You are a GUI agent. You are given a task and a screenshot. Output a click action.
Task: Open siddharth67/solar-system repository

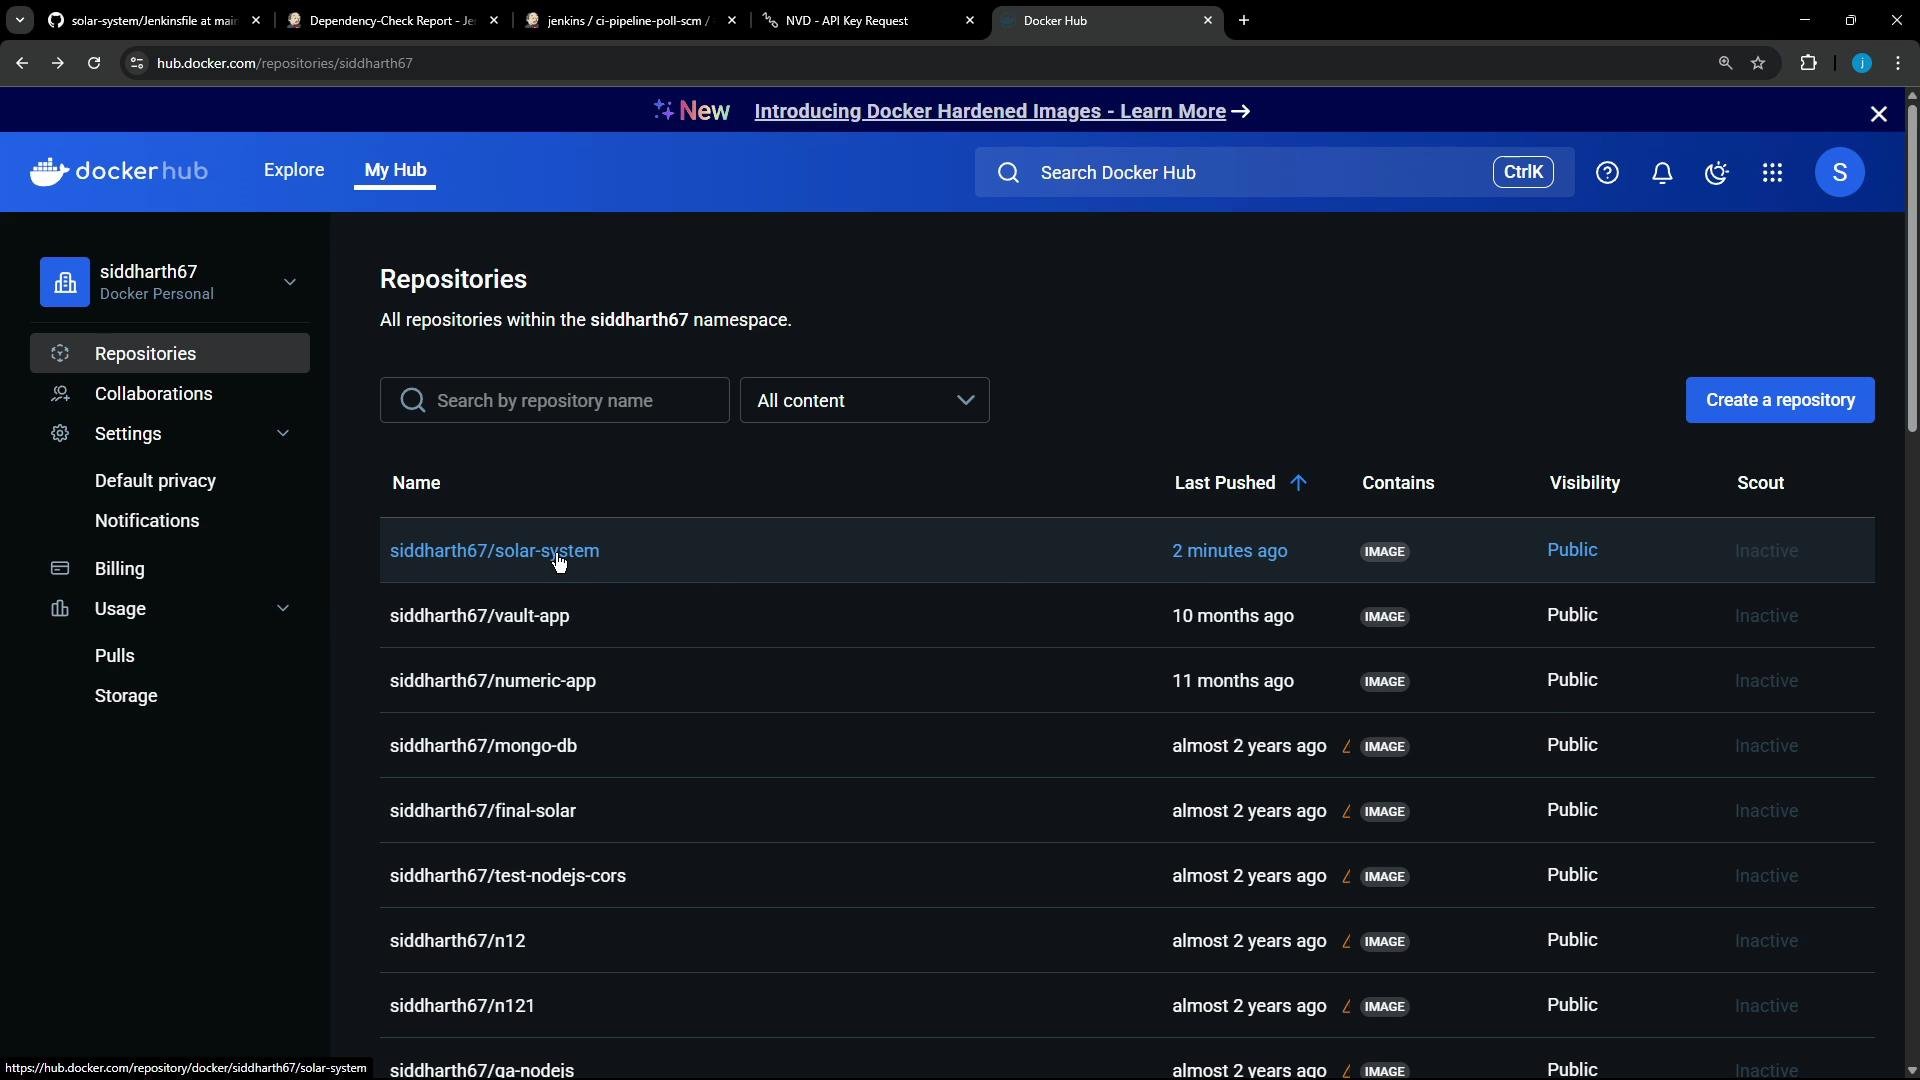tap(494, 551)
